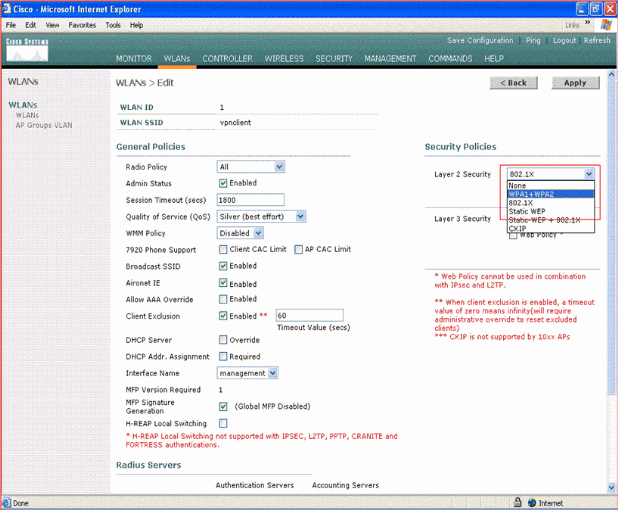Select None in the Layer 2 Security list
Viewport: 618px width, 510px height.
[551, 185]
